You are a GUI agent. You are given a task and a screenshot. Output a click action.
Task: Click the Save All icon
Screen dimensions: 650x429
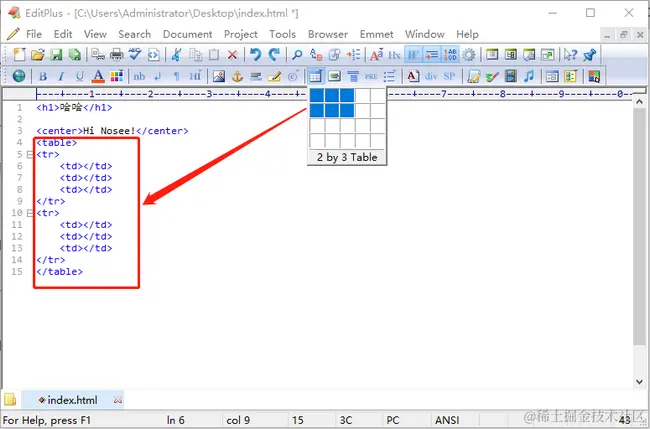pyautogui.click(x=75, y=54)
